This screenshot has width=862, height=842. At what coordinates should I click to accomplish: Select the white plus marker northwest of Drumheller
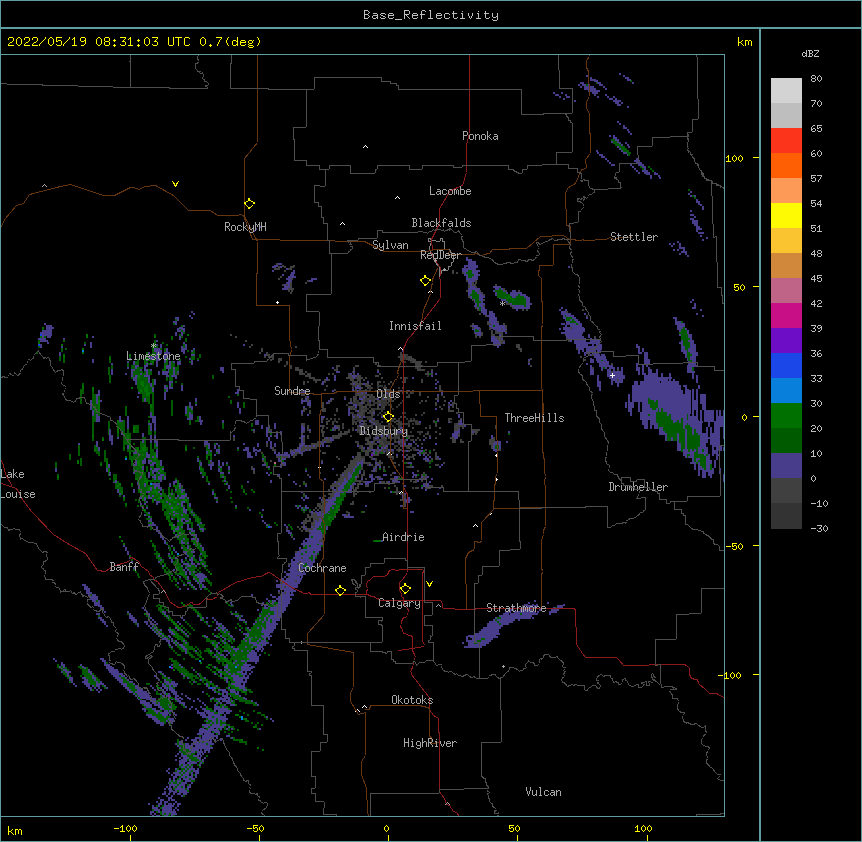[x=612, y=375]
